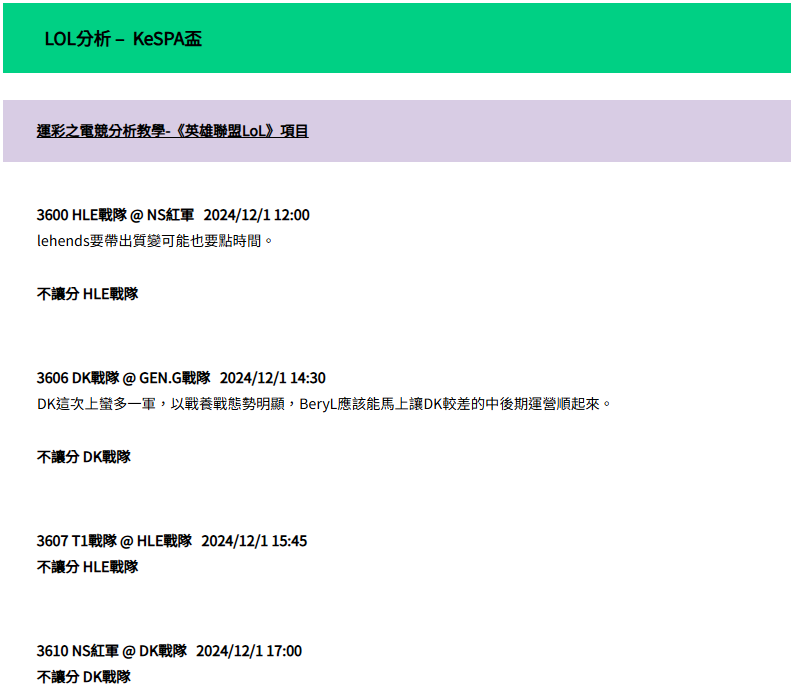This screenshot has width=794, height=693.
Task: Click the LOL分析 – KeSPA盃 page heading
Action: 123,39
